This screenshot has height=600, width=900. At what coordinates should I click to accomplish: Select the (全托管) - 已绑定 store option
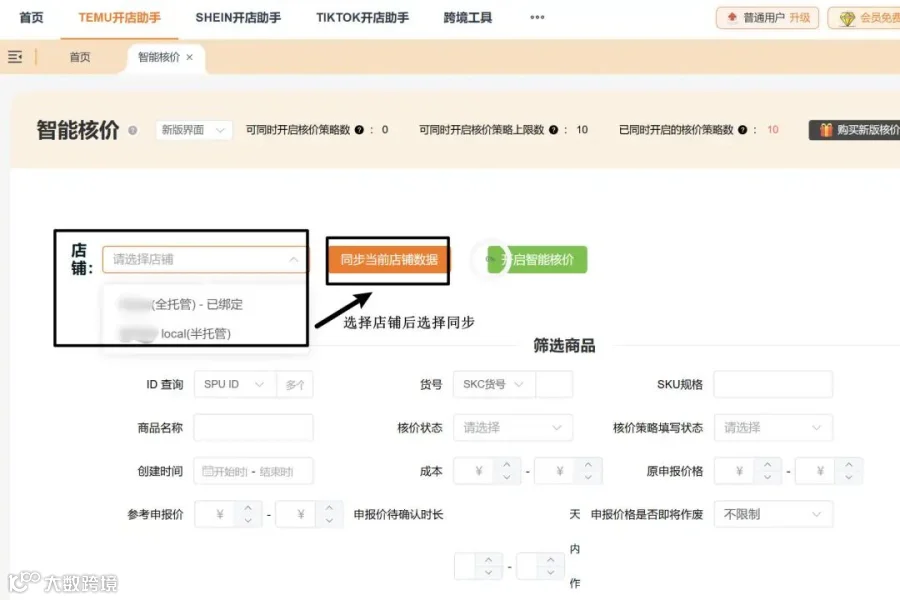(180, 304)
